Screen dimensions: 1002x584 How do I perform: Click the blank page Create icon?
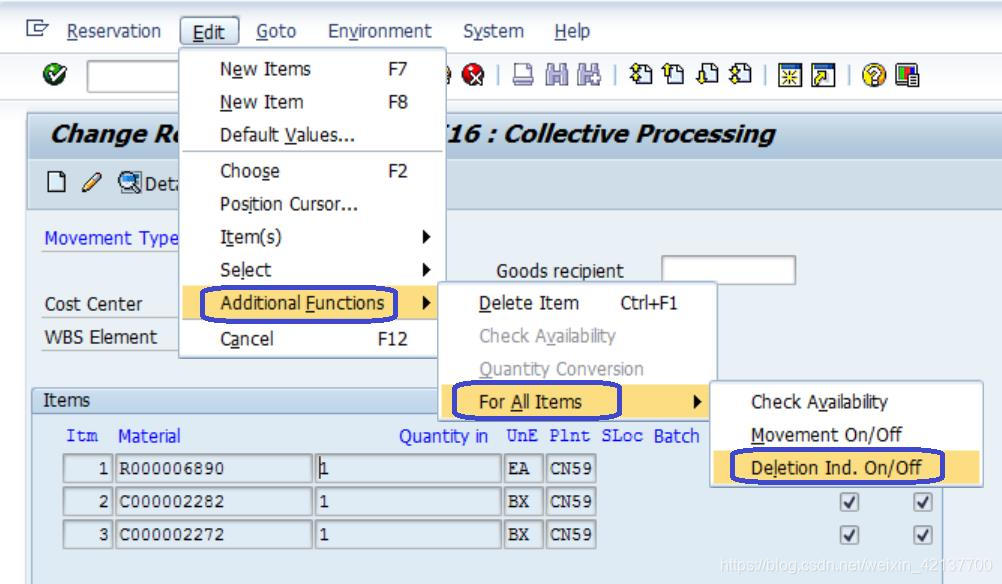click(x=56, y=182)
